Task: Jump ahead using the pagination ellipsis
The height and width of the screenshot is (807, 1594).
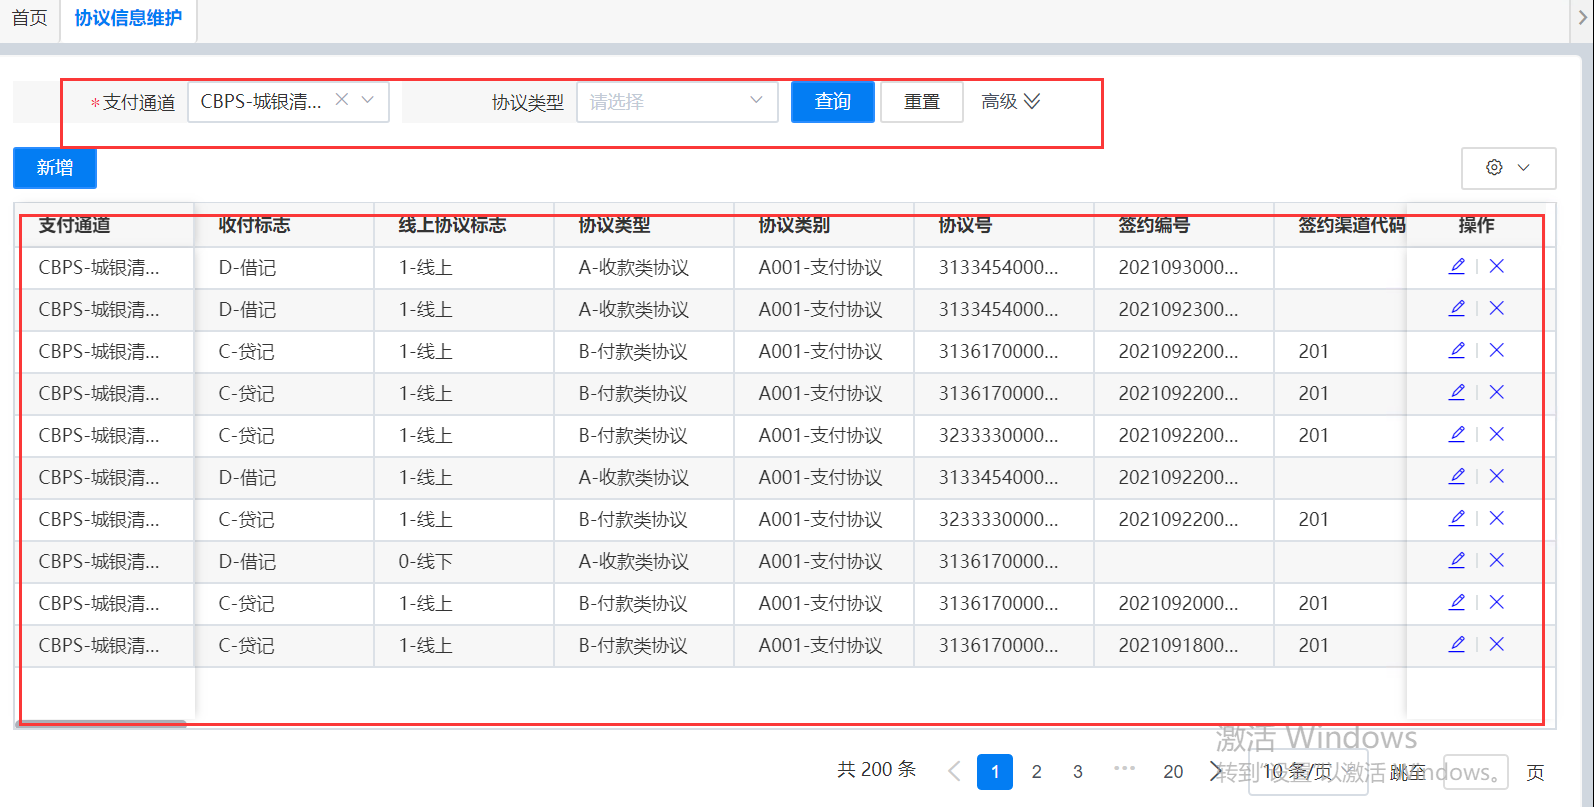Action: (1124, 769)
